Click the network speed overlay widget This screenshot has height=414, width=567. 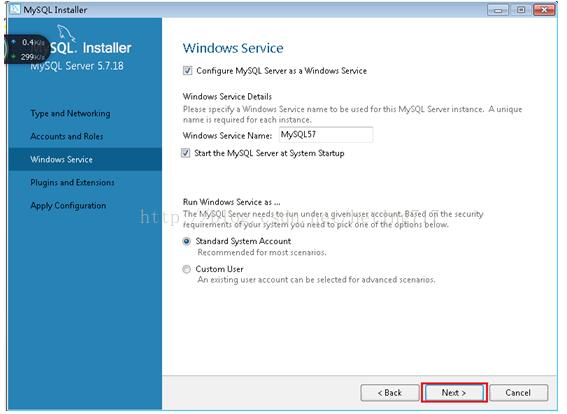coord(26,50)
